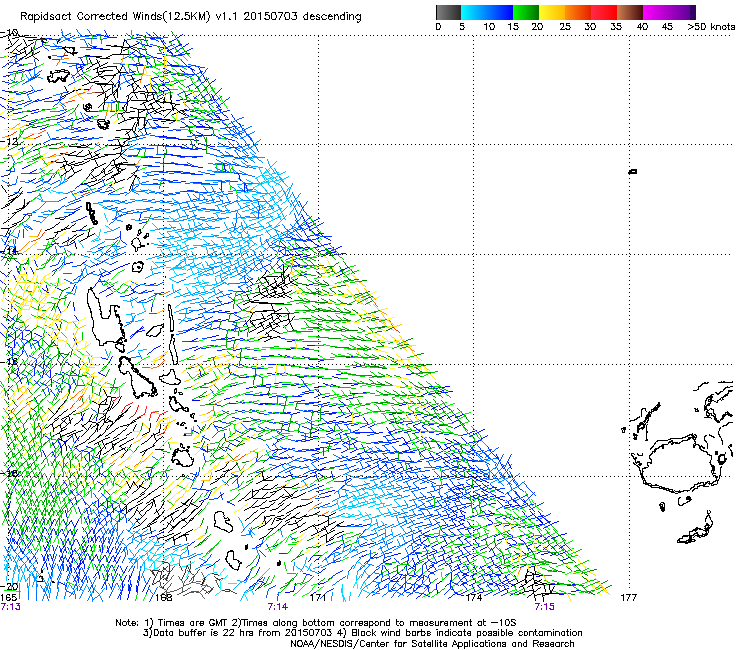Click the brown 35-40 knots legend swatch

tap(630, 12)
